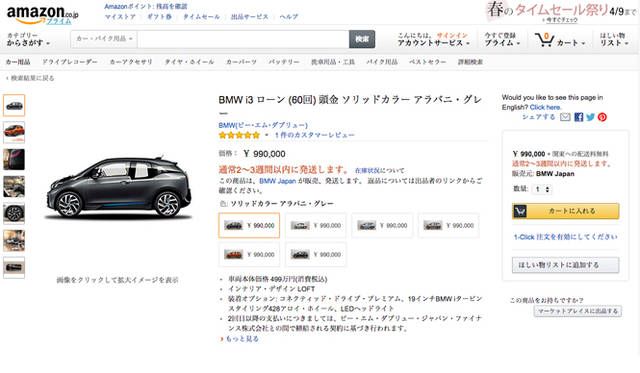Pick the last color variant in second row
The height and width of the screenshot is (373, 640).
[x=316, y=255]
